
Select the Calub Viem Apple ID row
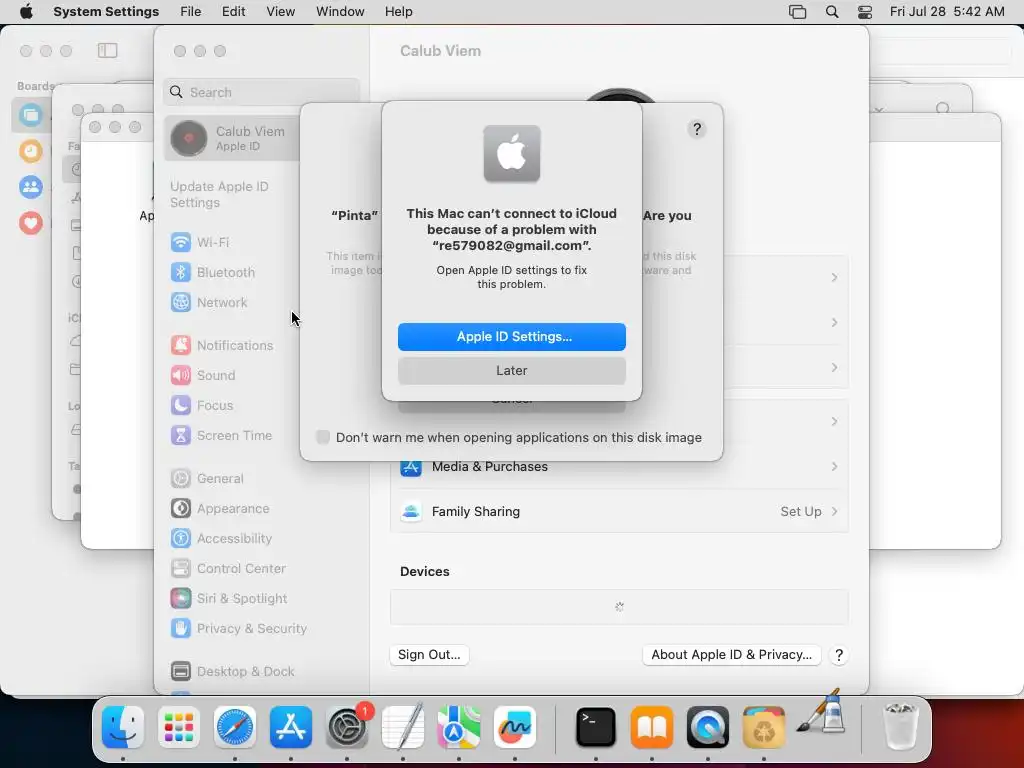(232, 138)
